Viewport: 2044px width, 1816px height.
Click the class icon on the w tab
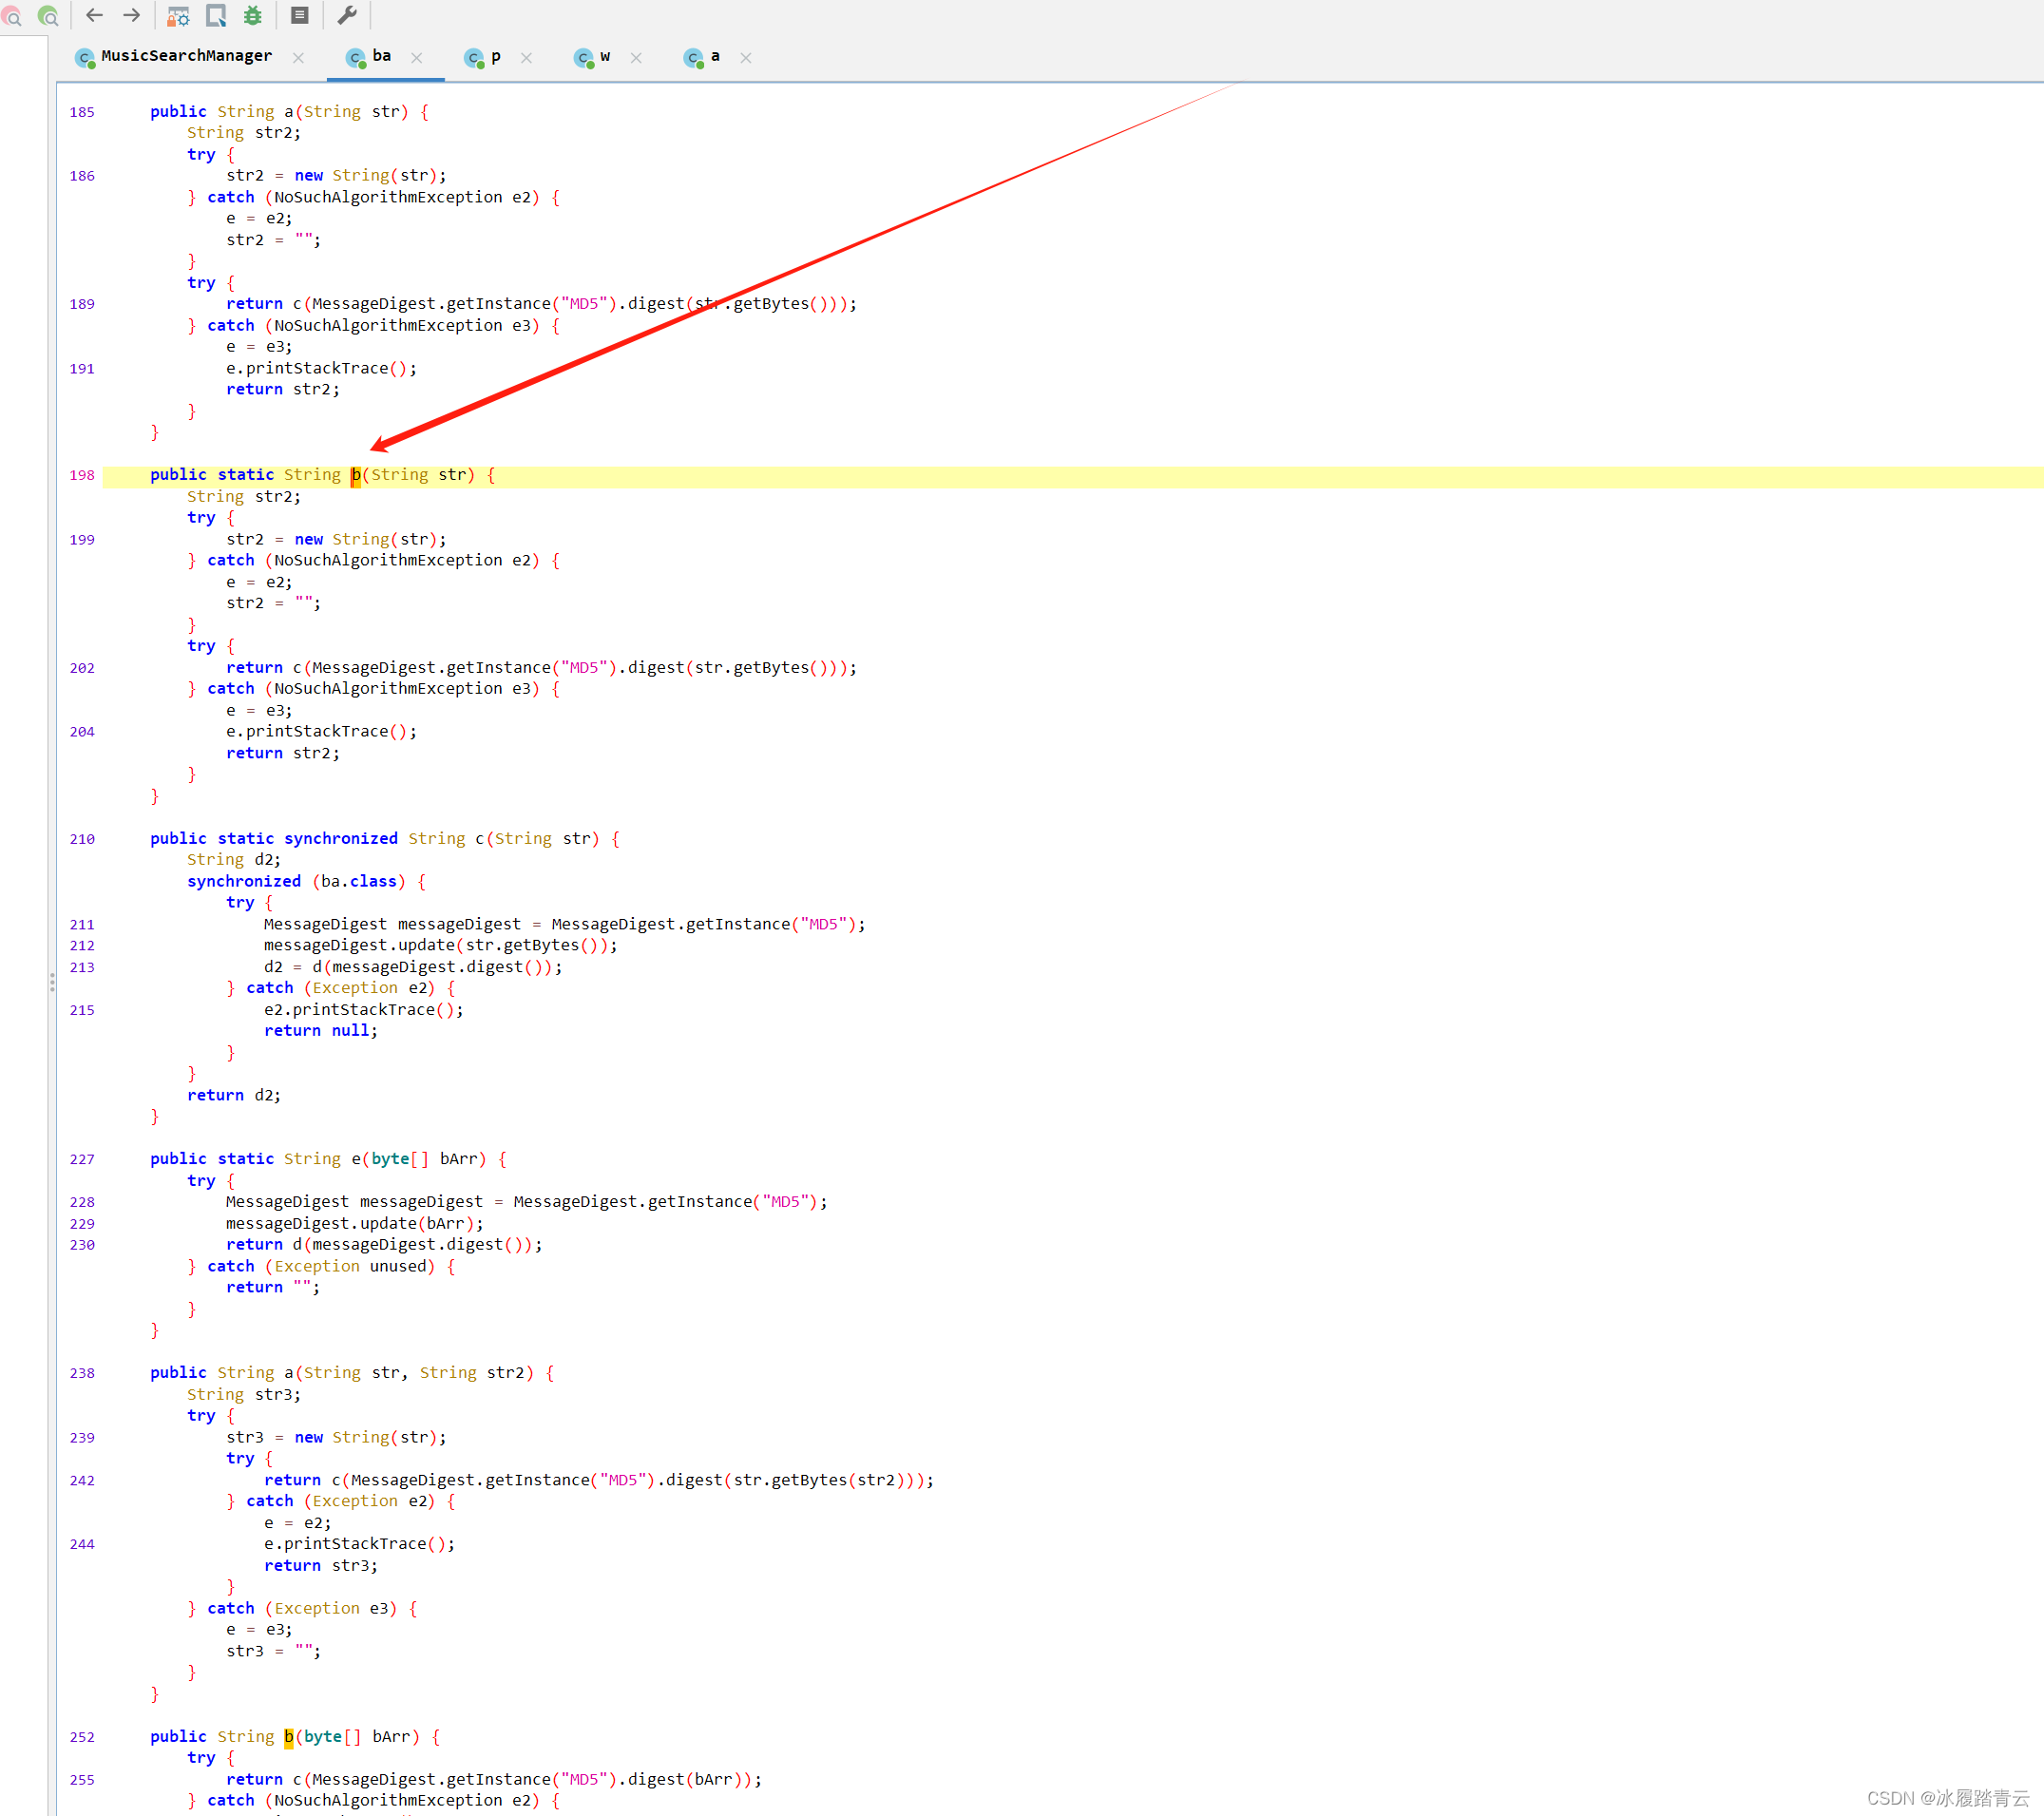coord(584,58)
